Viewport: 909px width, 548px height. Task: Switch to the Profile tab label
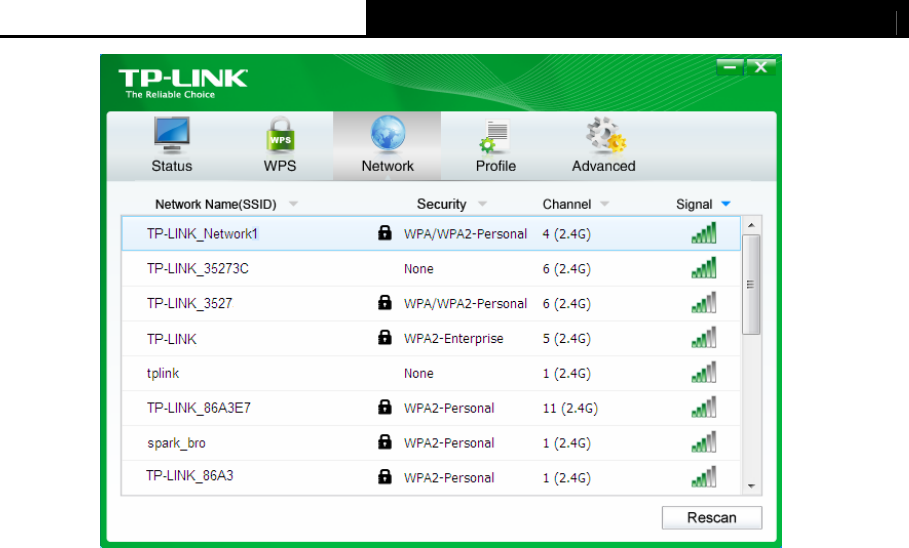496,166
